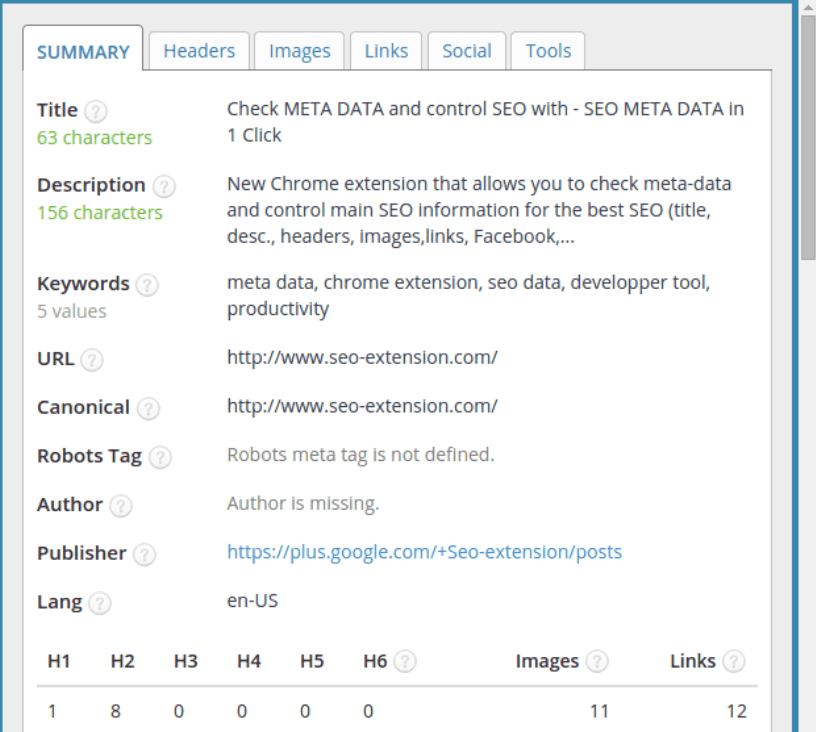Image resolution: width=816 pixels, height=732 pixels.
Task: Select the SUMMARY tab
Action: tap(83, 52)
